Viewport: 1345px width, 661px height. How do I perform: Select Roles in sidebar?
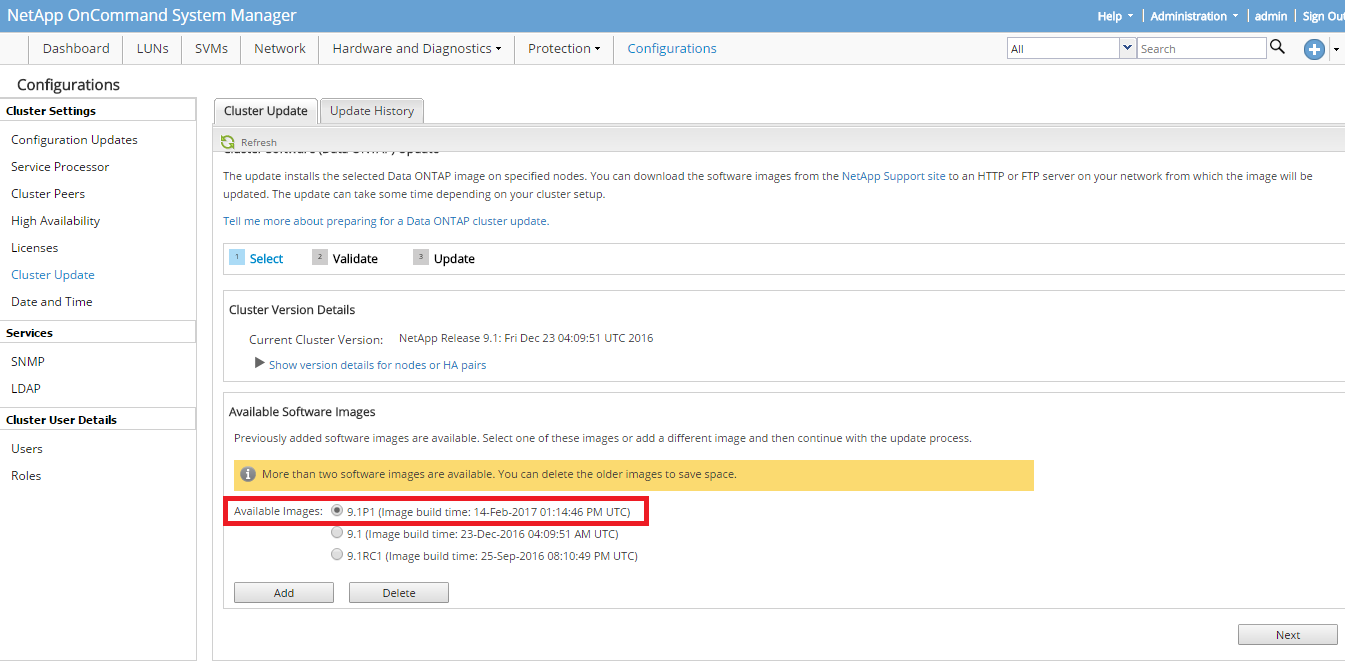26,476
